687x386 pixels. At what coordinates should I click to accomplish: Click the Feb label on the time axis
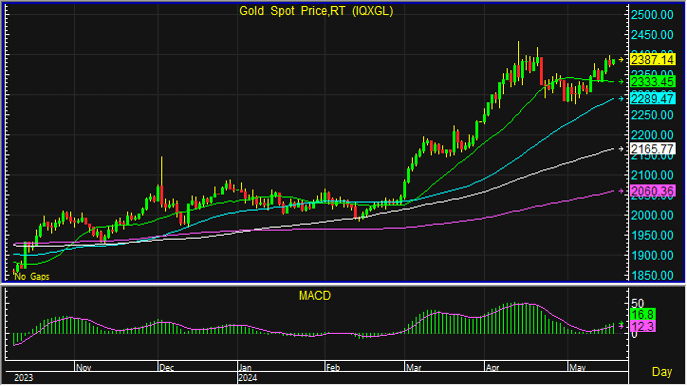333,368
